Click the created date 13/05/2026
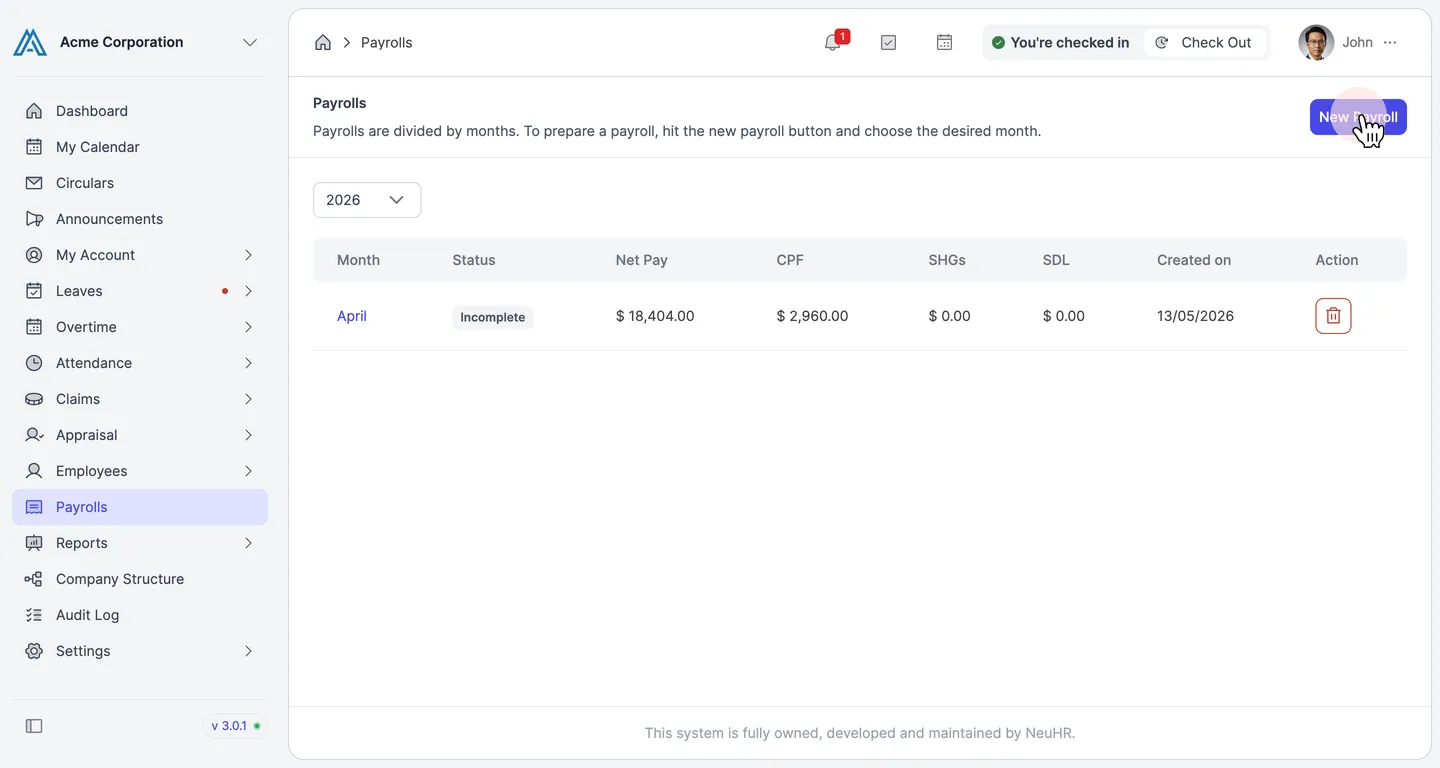 pyautogui.click(x=1195, y=316)
